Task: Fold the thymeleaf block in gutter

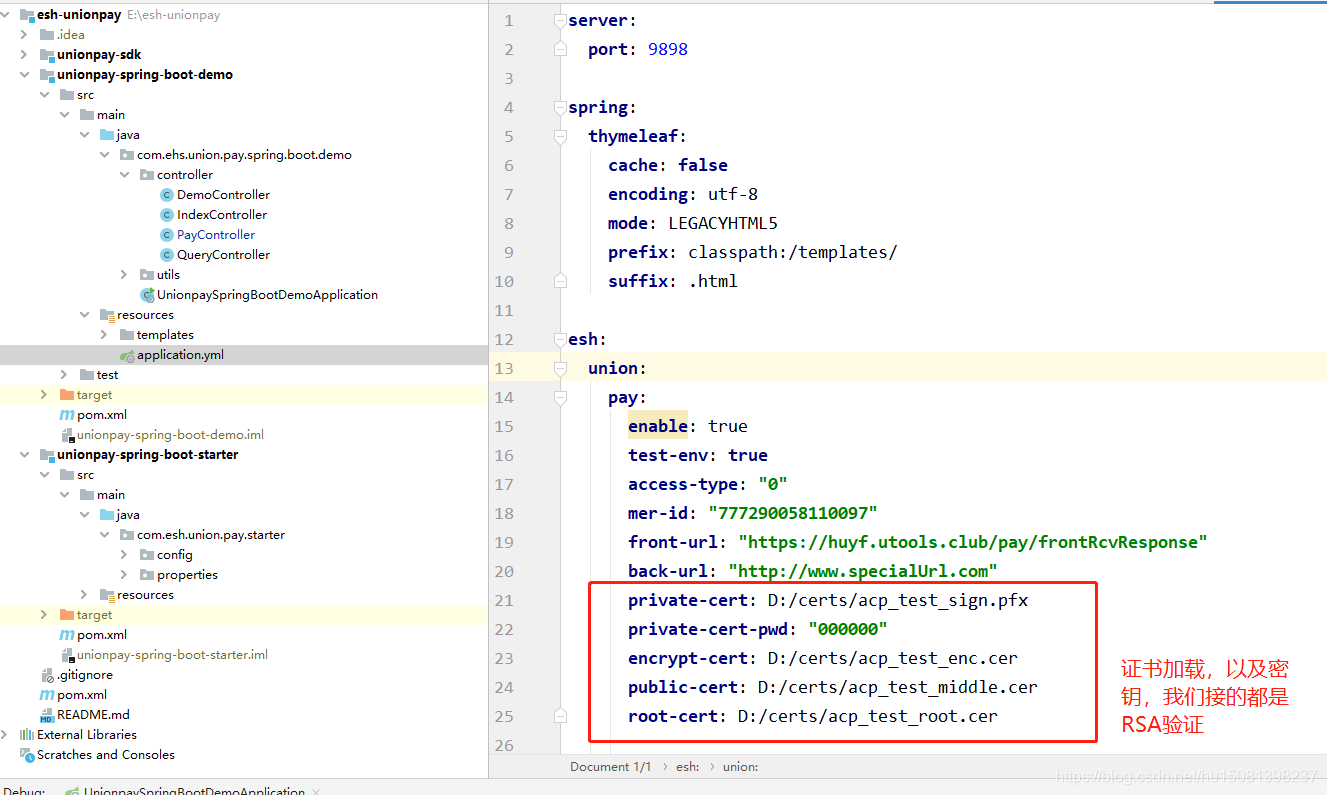Action: [x=560, y=136]
